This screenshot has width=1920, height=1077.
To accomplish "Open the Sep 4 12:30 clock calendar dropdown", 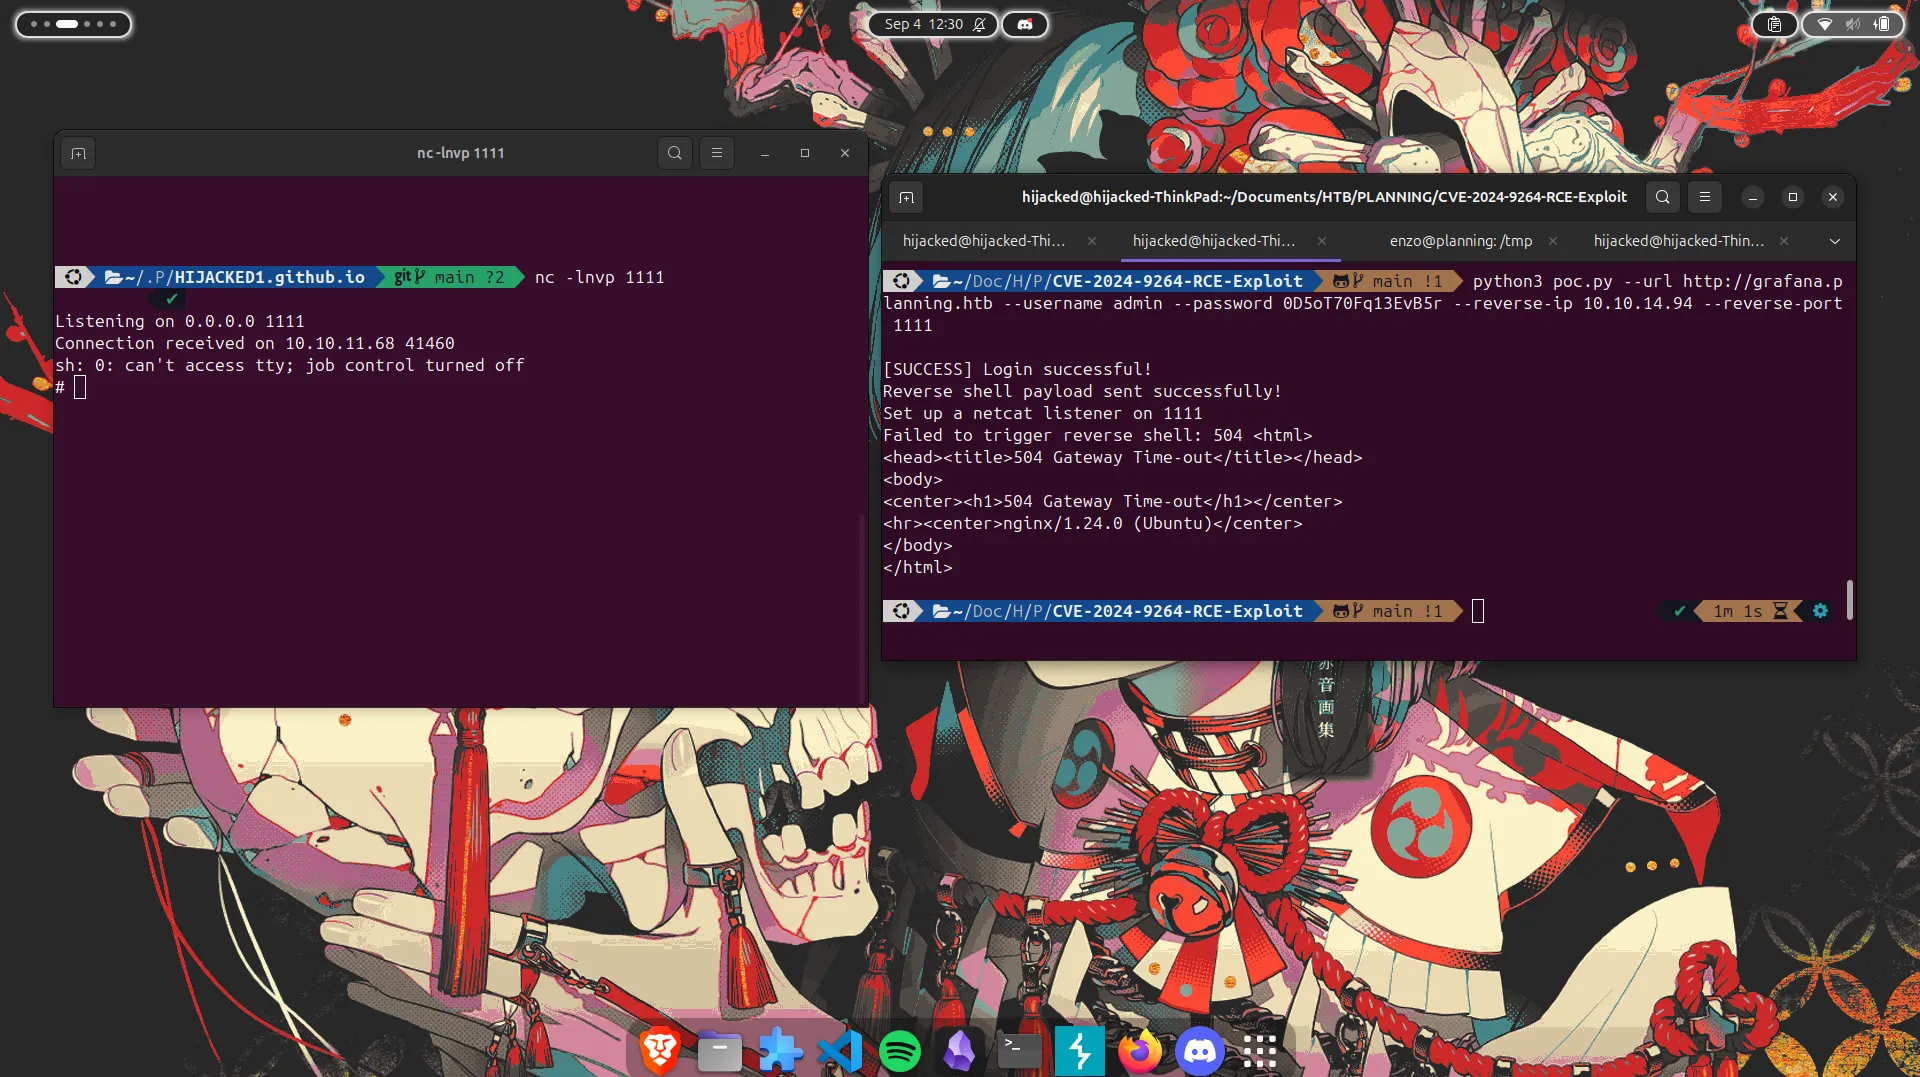I will click(x=923, y=24).
